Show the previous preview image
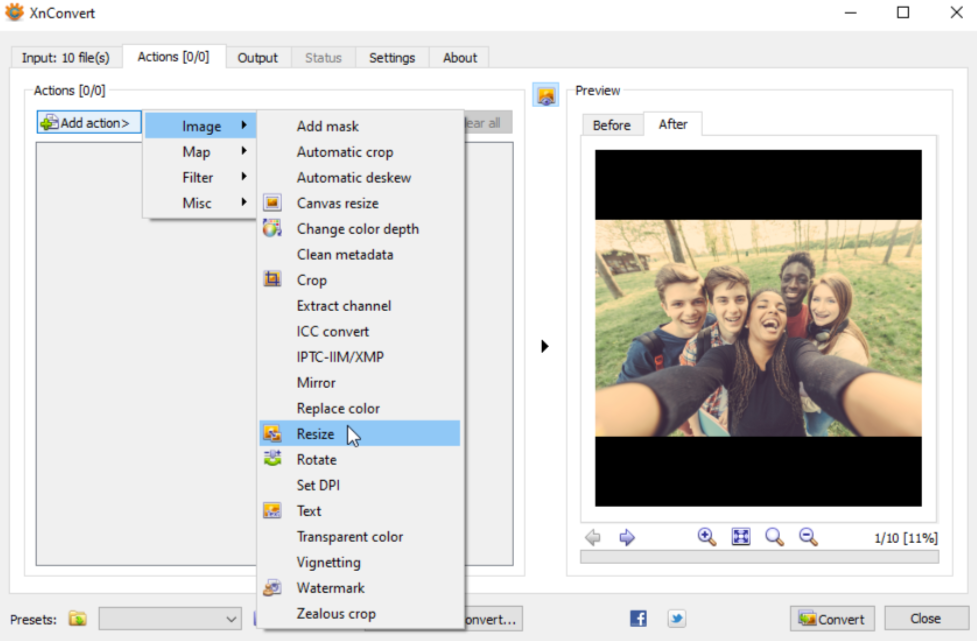 pyautogui.click(x=593, y=537)
